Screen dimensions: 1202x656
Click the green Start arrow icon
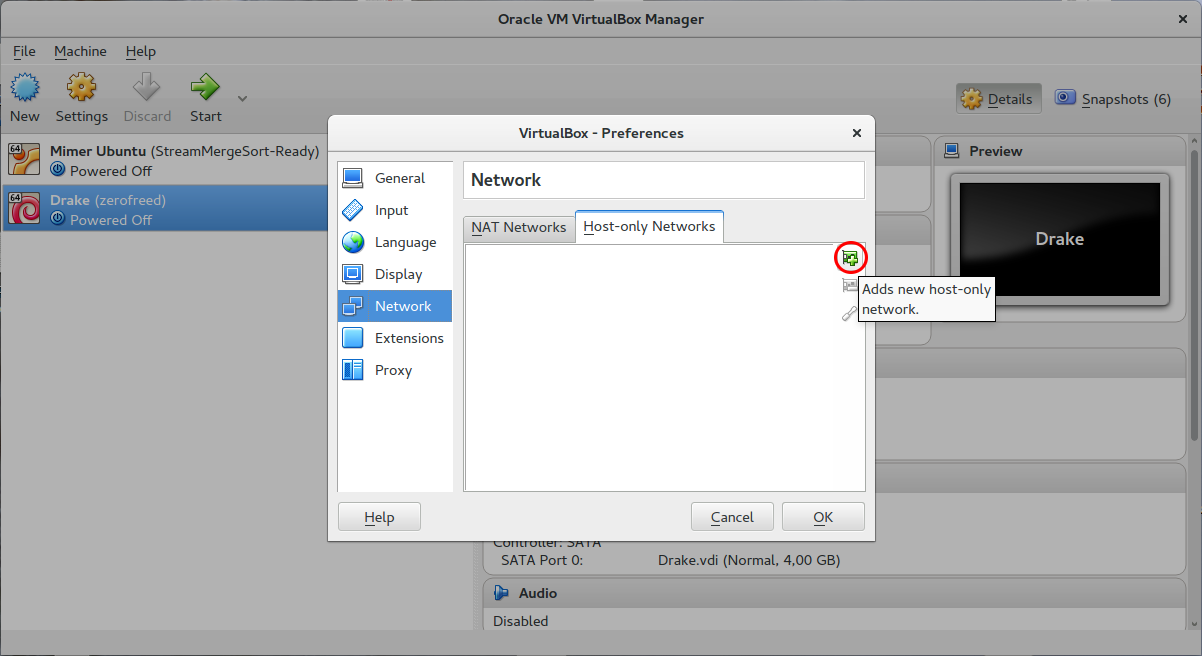(x=205, y=87)
